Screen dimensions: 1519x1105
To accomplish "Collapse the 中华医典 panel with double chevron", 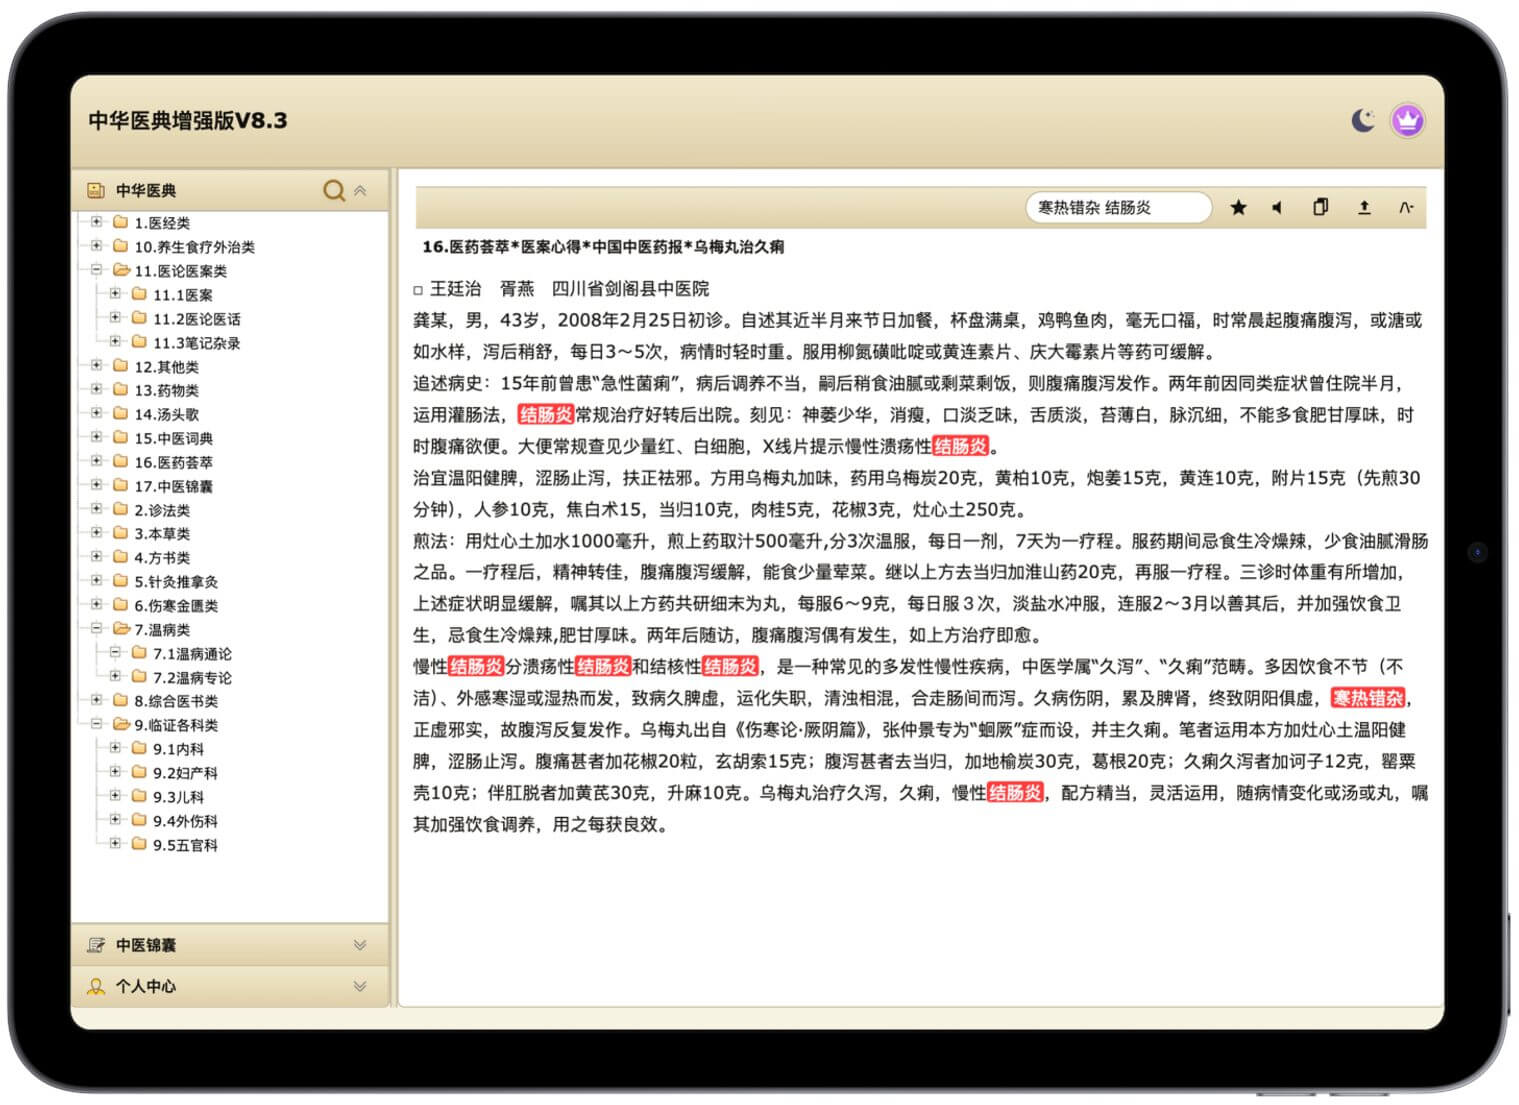I will (x=360, y=190).
